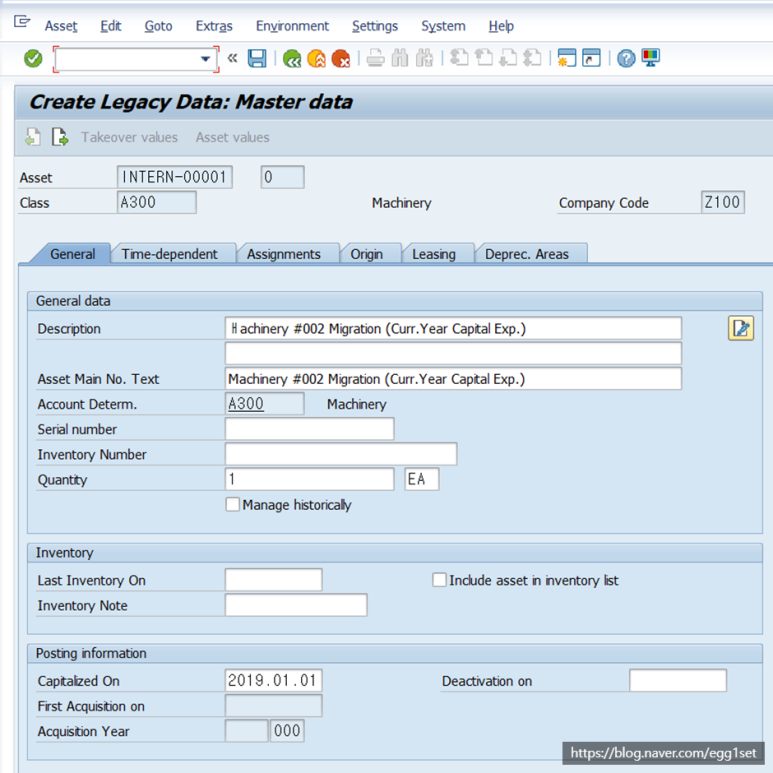This screenshot has width=773, height=773.
Task: Click the long text edit icon beside Description
Action: (740, 328)
